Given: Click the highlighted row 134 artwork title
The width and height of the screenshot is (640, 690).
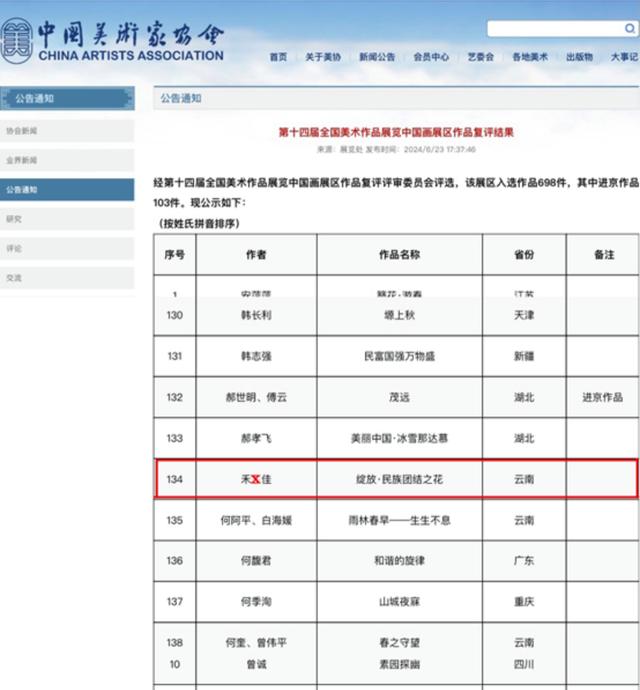Looking at the screenshot, I should point(399,480).
